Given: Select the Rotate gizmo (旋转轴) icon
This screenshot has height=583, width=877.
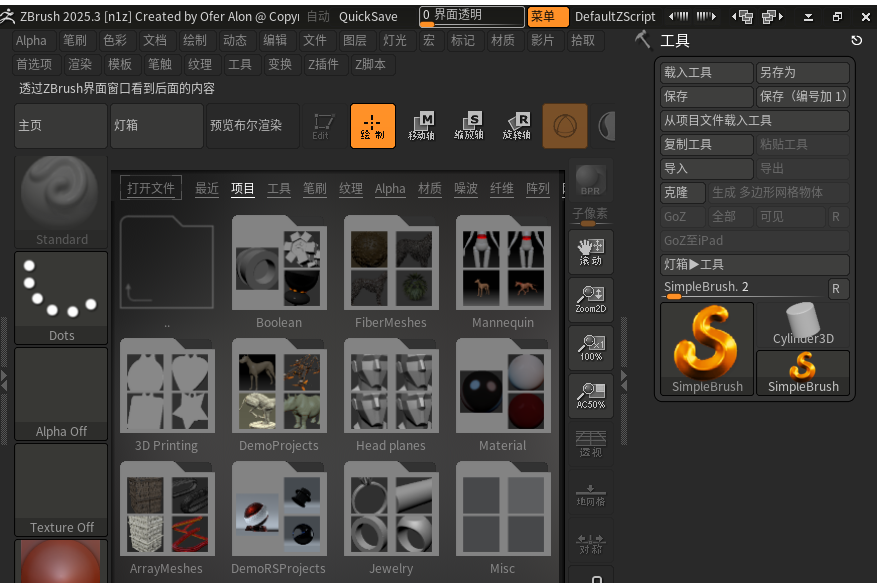Looking at the screenshot, I should coord(516,126).
